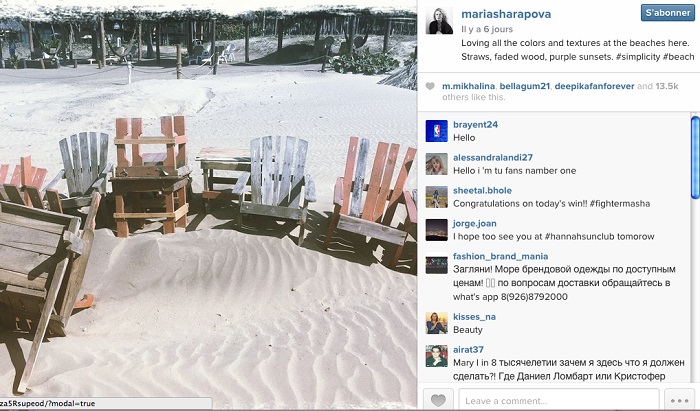This screenshot has height=411, width=700.
Task: Click the heart like button beside comment box
Action: pyautogui.click(x=438, y=400)
